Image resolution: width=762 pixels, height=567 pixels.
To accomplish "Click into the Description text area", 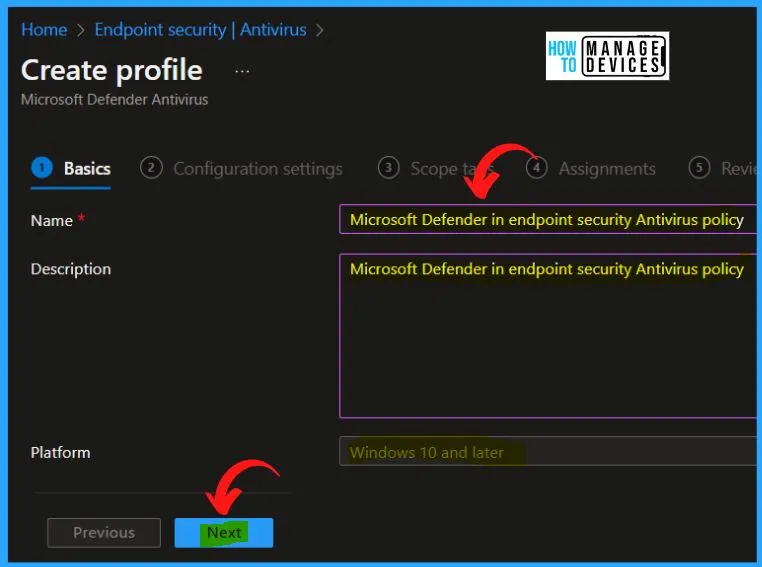I will point(548,336).
